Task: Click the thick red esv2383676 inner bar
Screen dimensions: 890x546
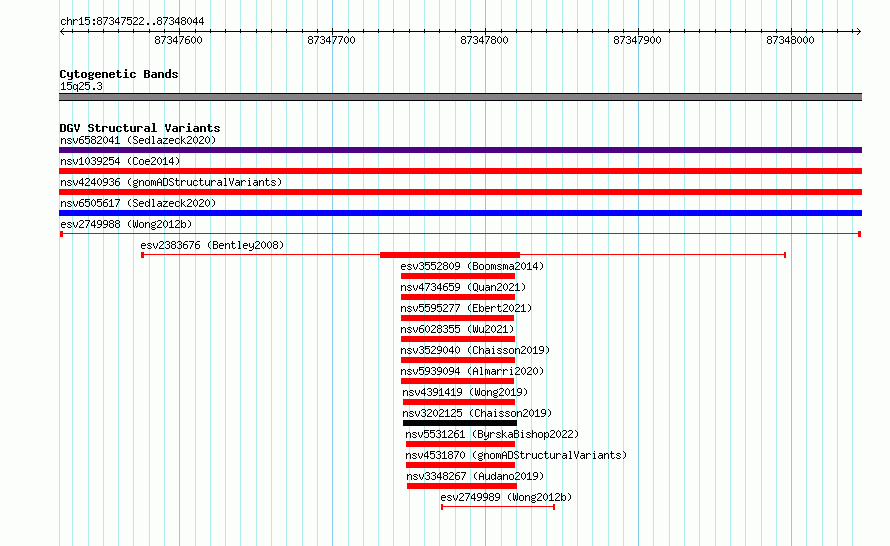Action: pyautogui.click(x=450, y=255)
